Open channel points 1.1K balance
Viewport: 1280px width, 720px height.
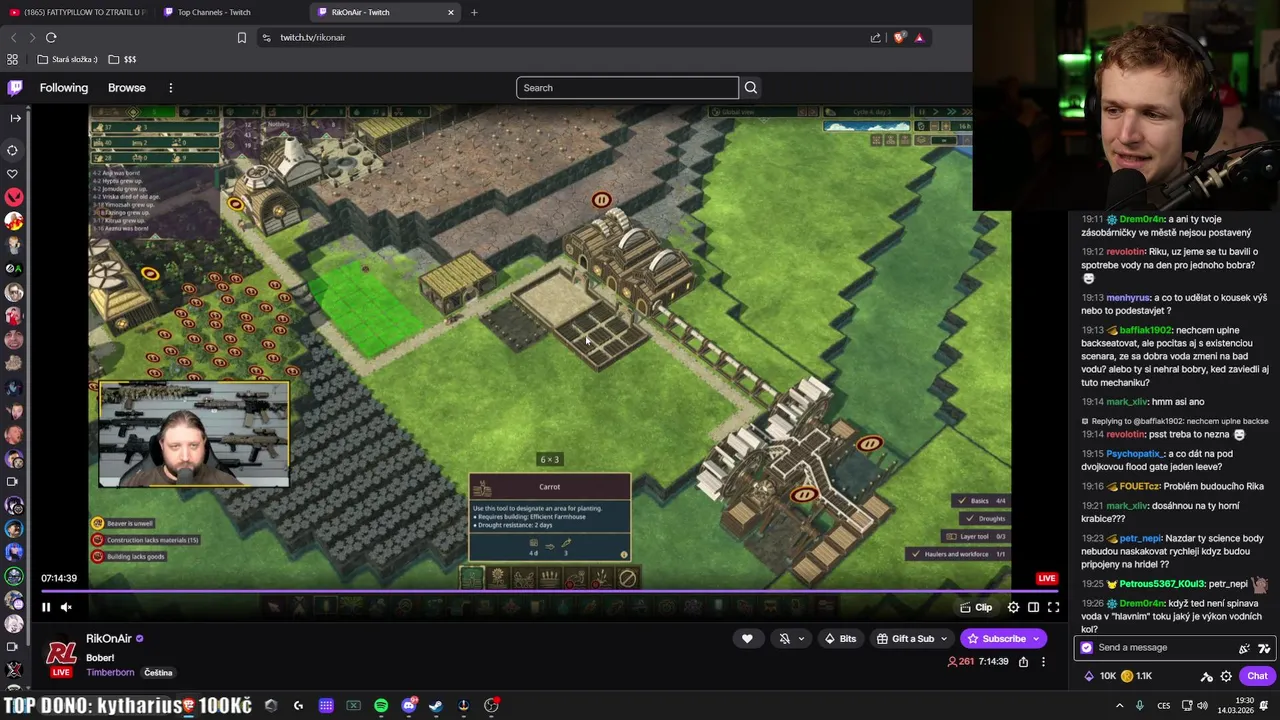pos(1137,676)
